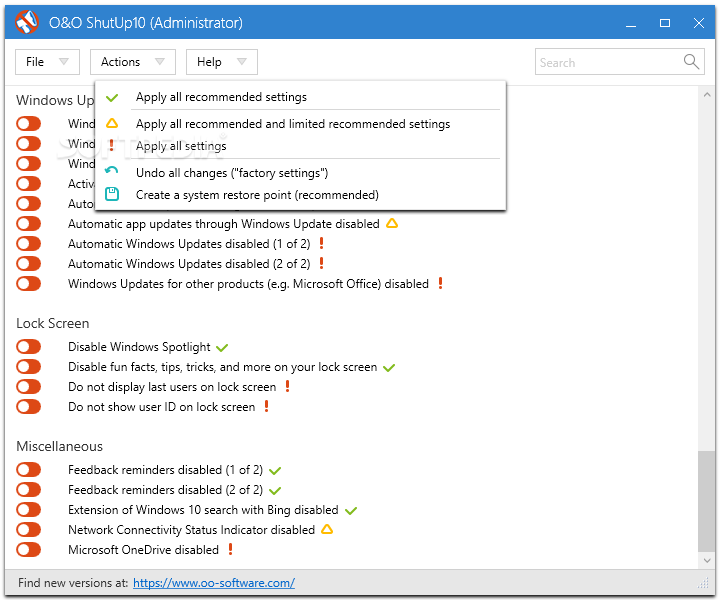Toggle Automatic Windows Updates disabled (1 of 2) switch
The height and width of the screenshot is (600, 720).
[x=28, y=243]
